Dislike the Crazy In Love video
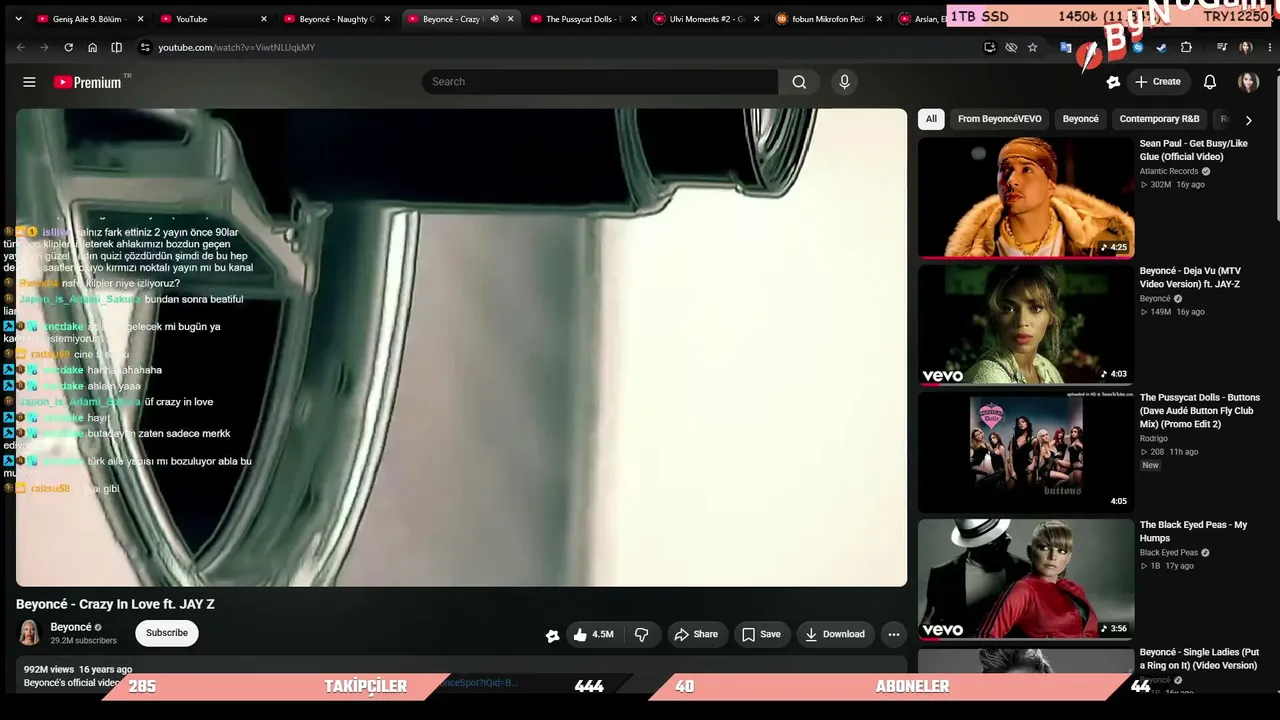 click(641, 634)
